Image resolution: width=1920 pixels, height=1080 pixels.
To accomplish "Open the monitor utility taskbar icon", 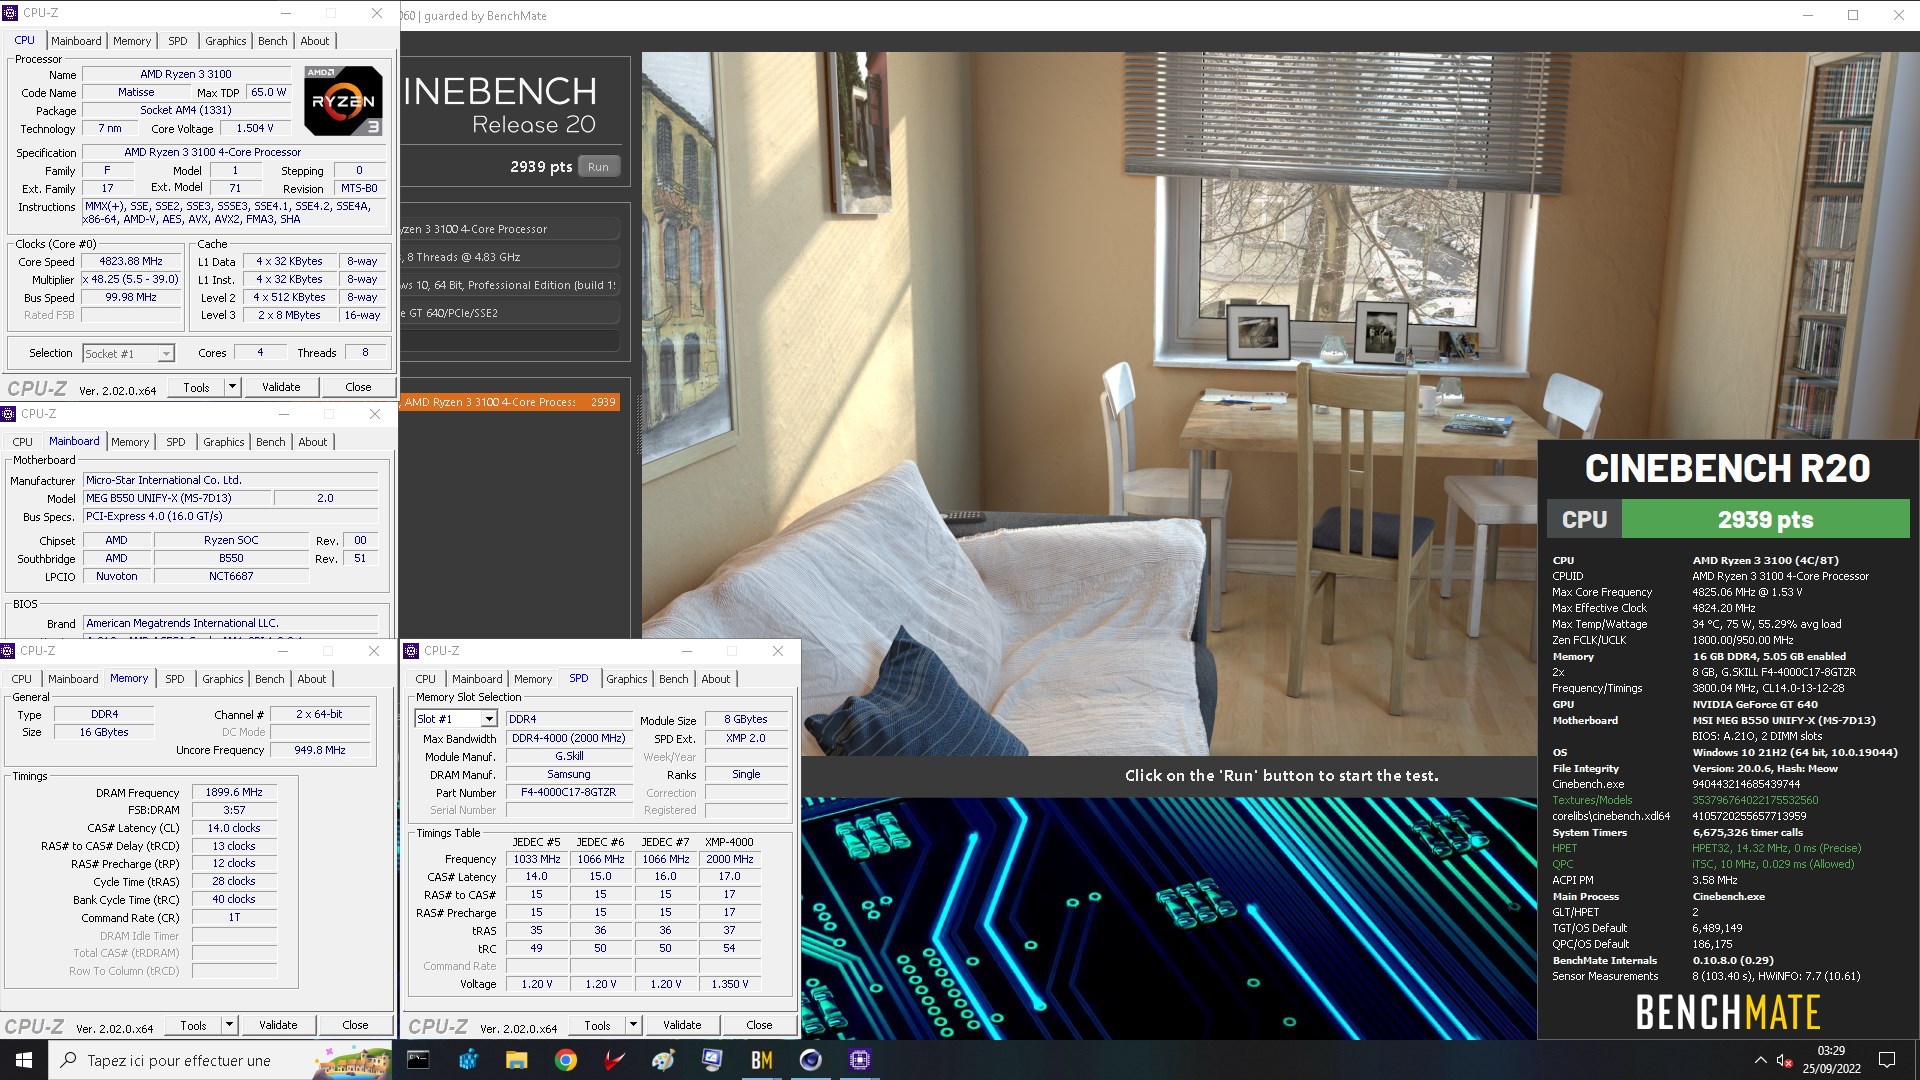I will (713, 1060).
